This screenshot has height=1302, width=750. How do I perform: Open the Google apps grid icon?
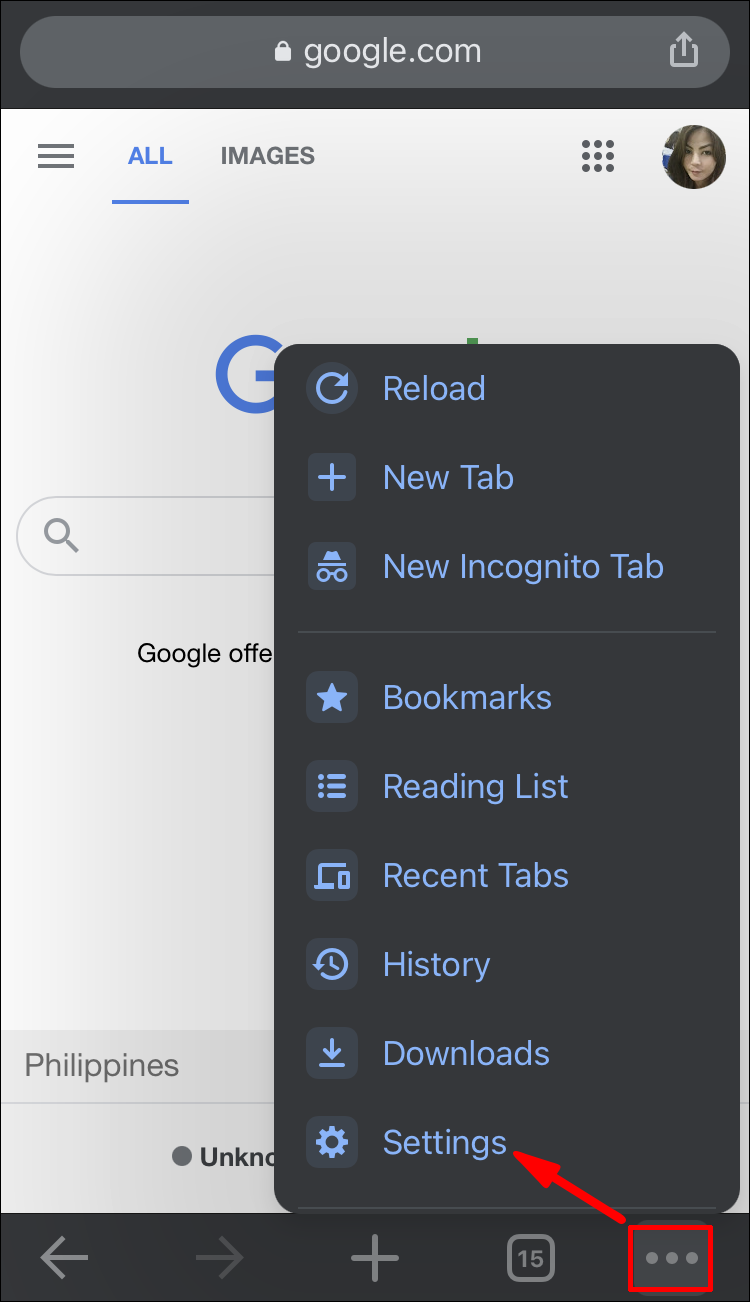click(598, 156)
